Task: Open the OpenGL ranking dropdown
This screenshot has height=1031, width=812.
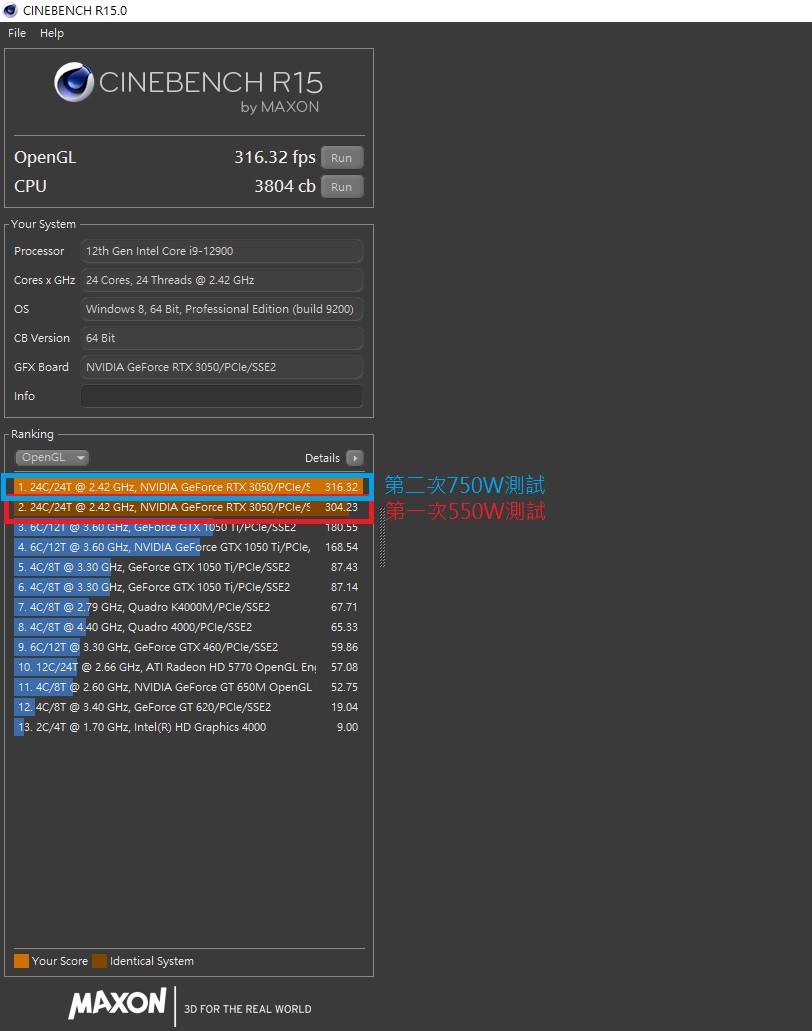Action: (x=52, y=457)
